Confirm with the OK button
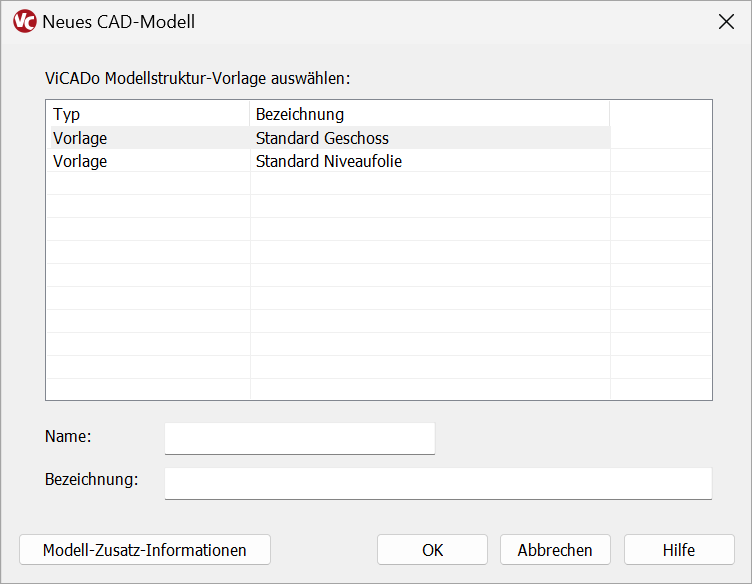Screen dimensions: 752x584 432,549
